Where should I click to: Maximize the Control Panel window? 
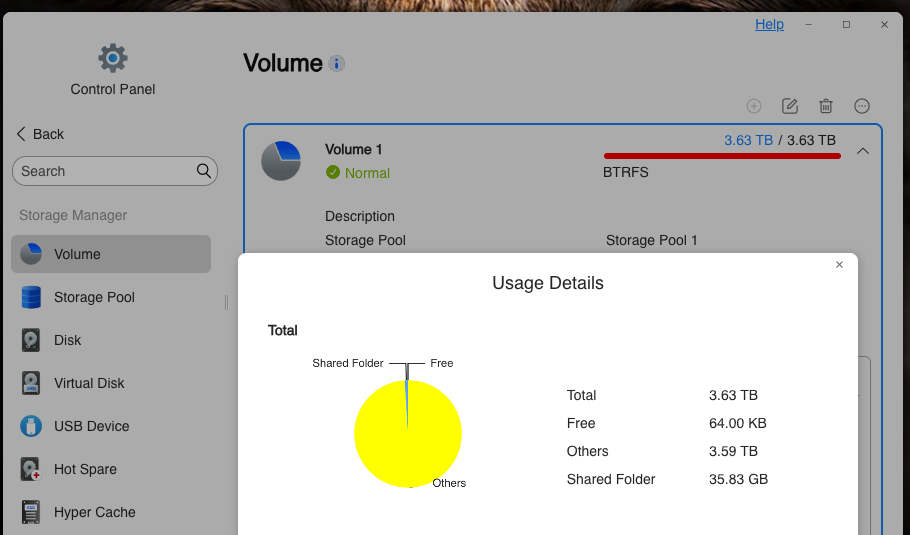(846, 24)
